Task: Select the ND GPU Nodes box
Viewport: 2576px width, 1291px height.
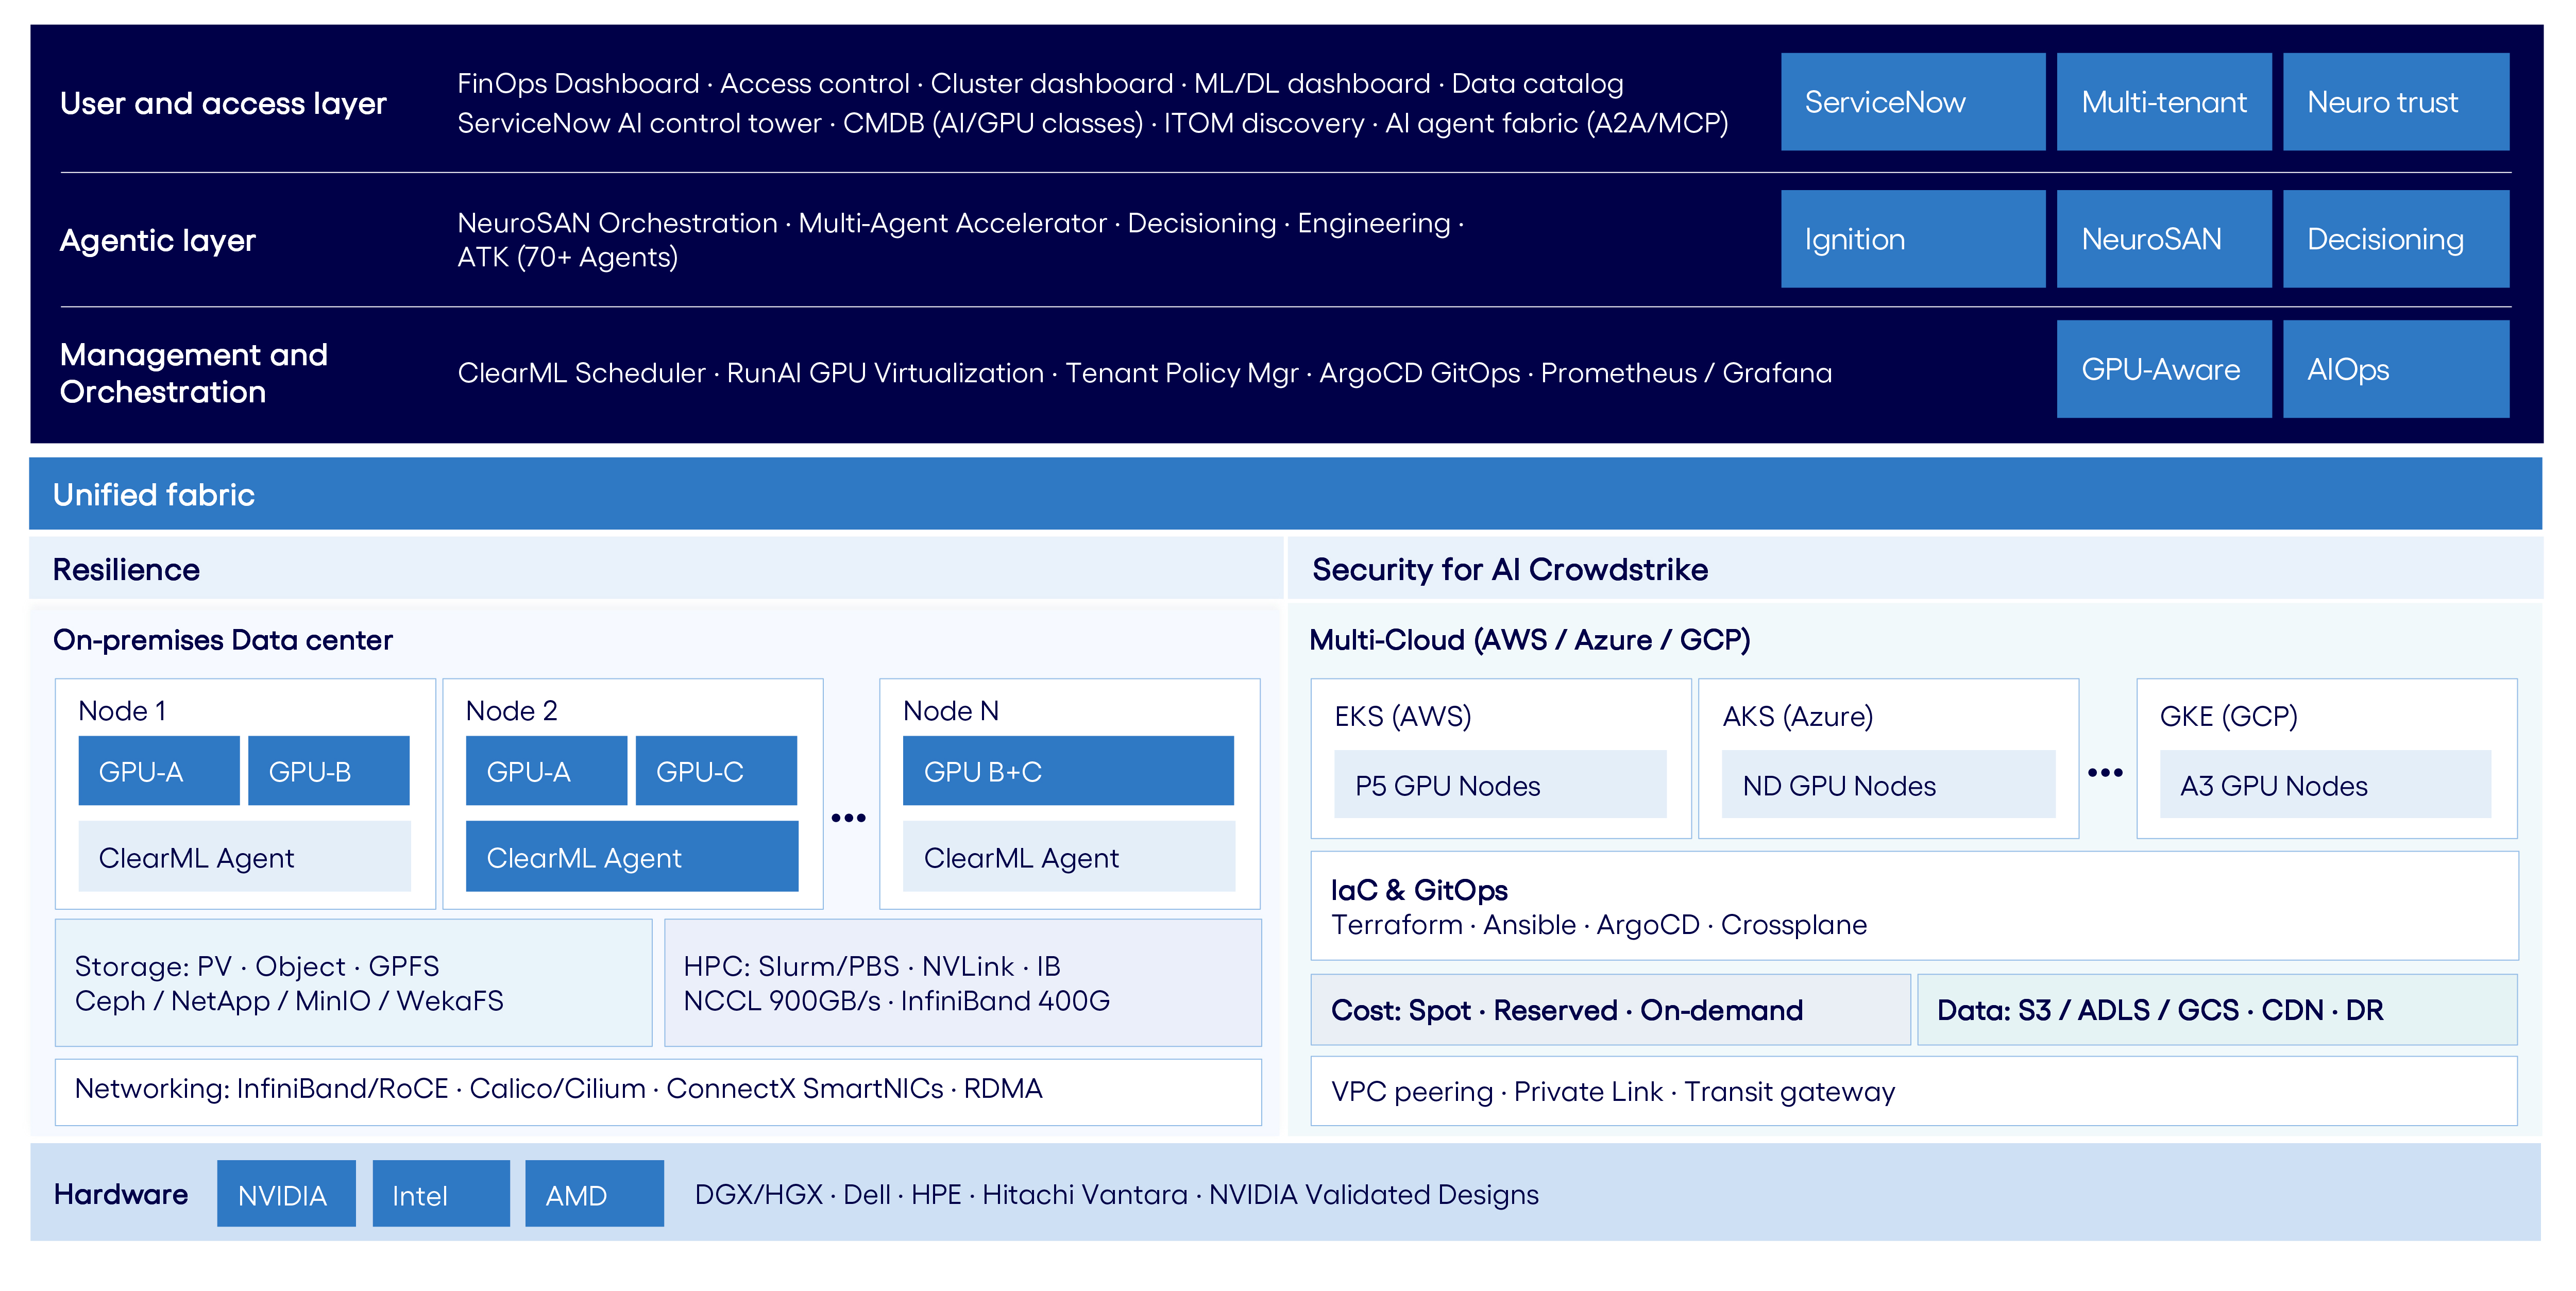Action: 1888,785
